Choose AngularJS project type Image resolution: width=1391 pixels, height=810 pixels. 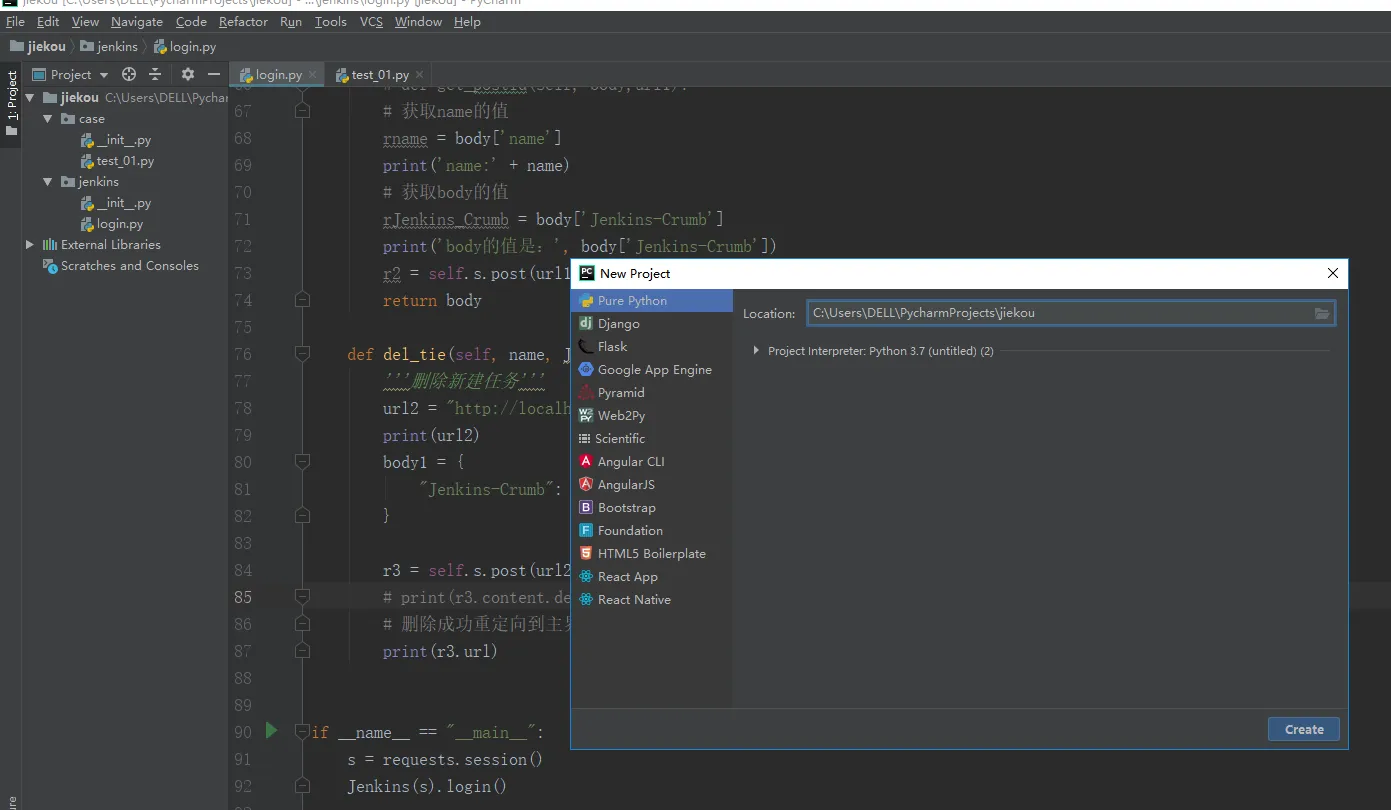click(x=651, y=485)
